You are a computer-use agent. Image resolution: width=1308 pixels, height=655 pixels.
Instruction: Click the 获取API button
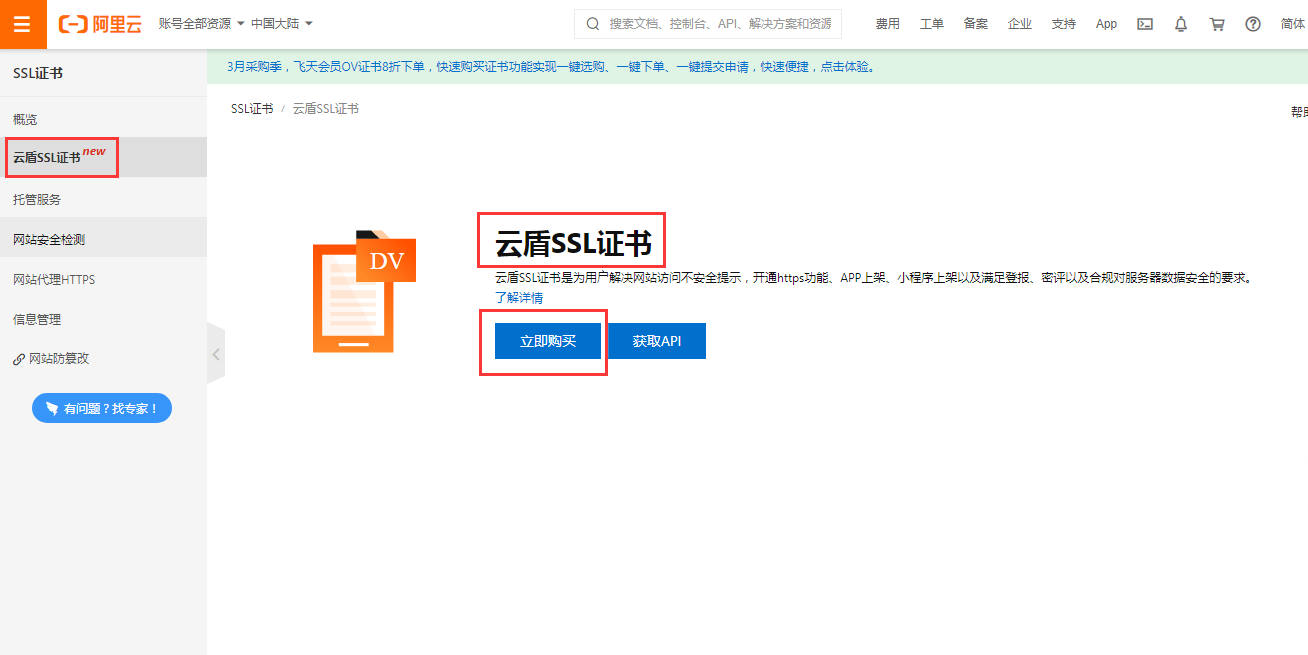(x=657, y=341)
